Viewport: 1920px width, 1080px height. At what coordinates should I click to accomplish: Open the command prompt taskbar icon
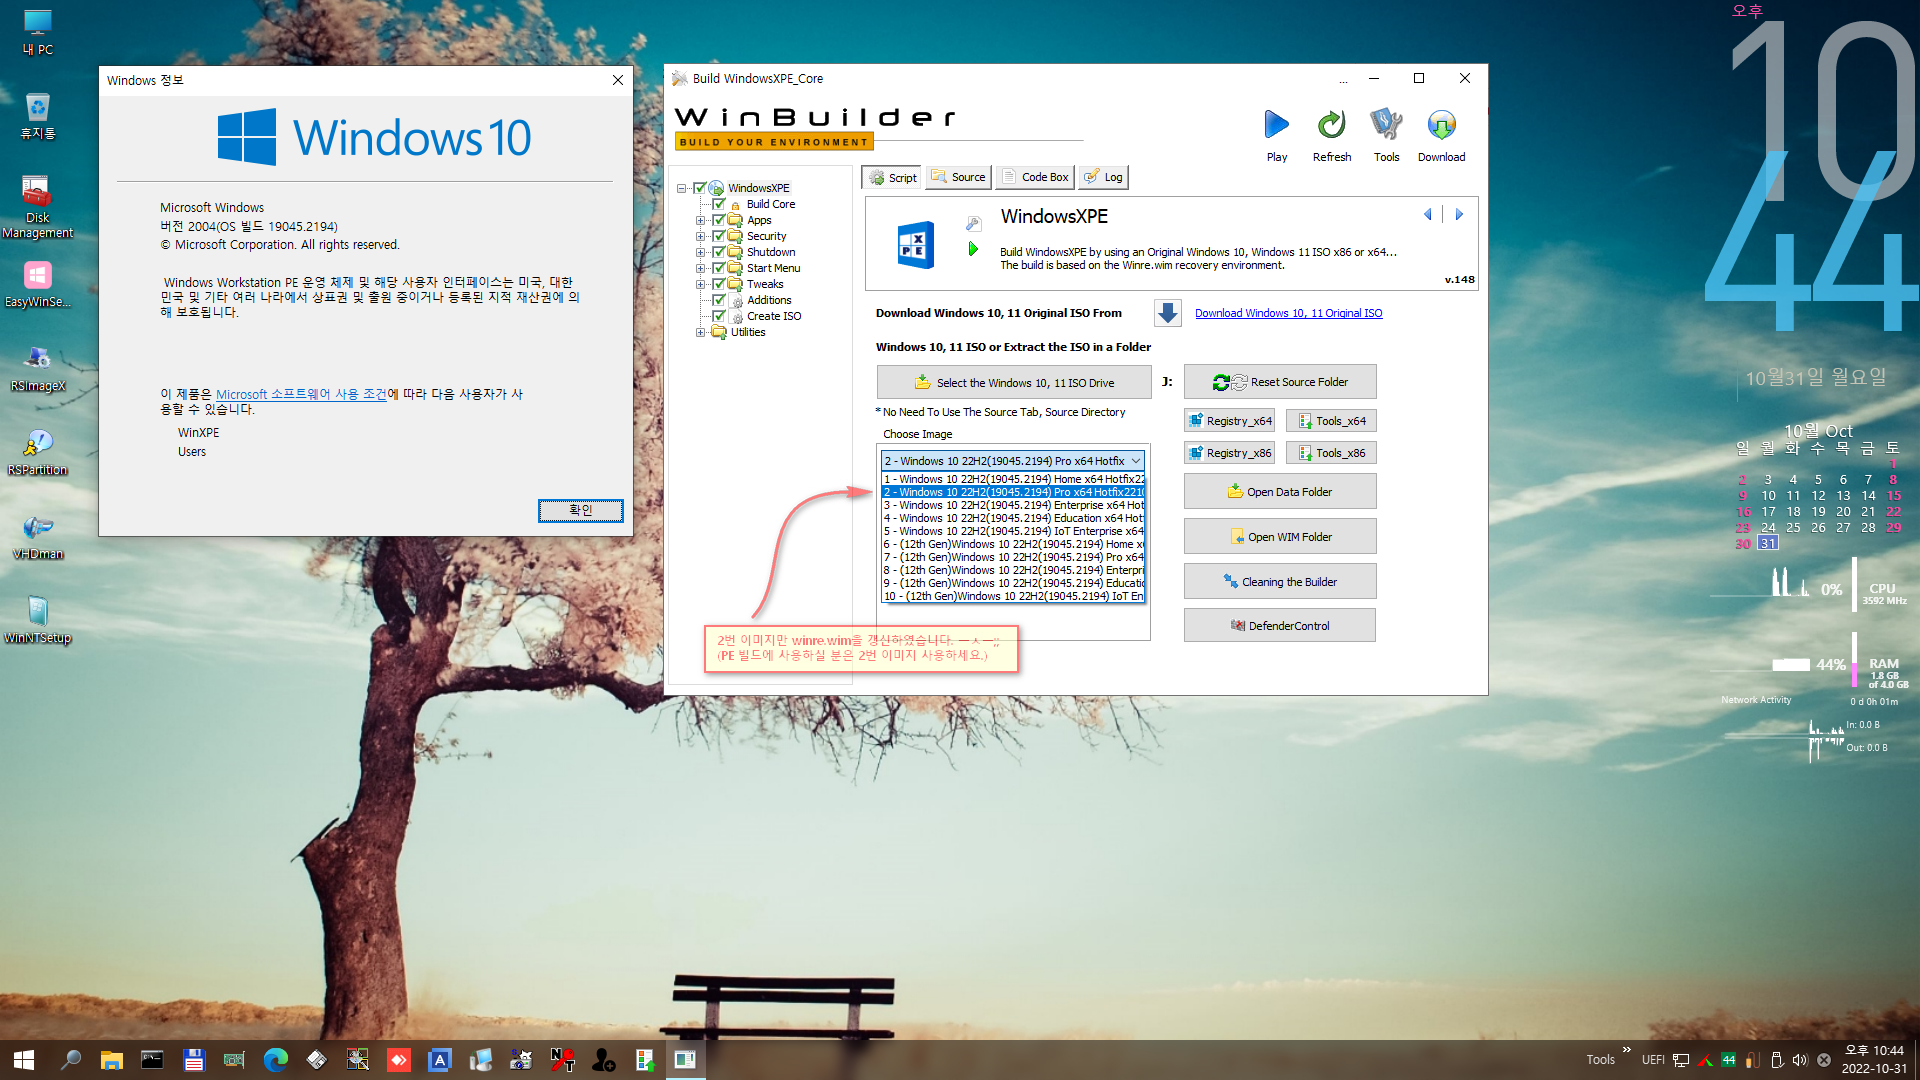pos(152,1060)
